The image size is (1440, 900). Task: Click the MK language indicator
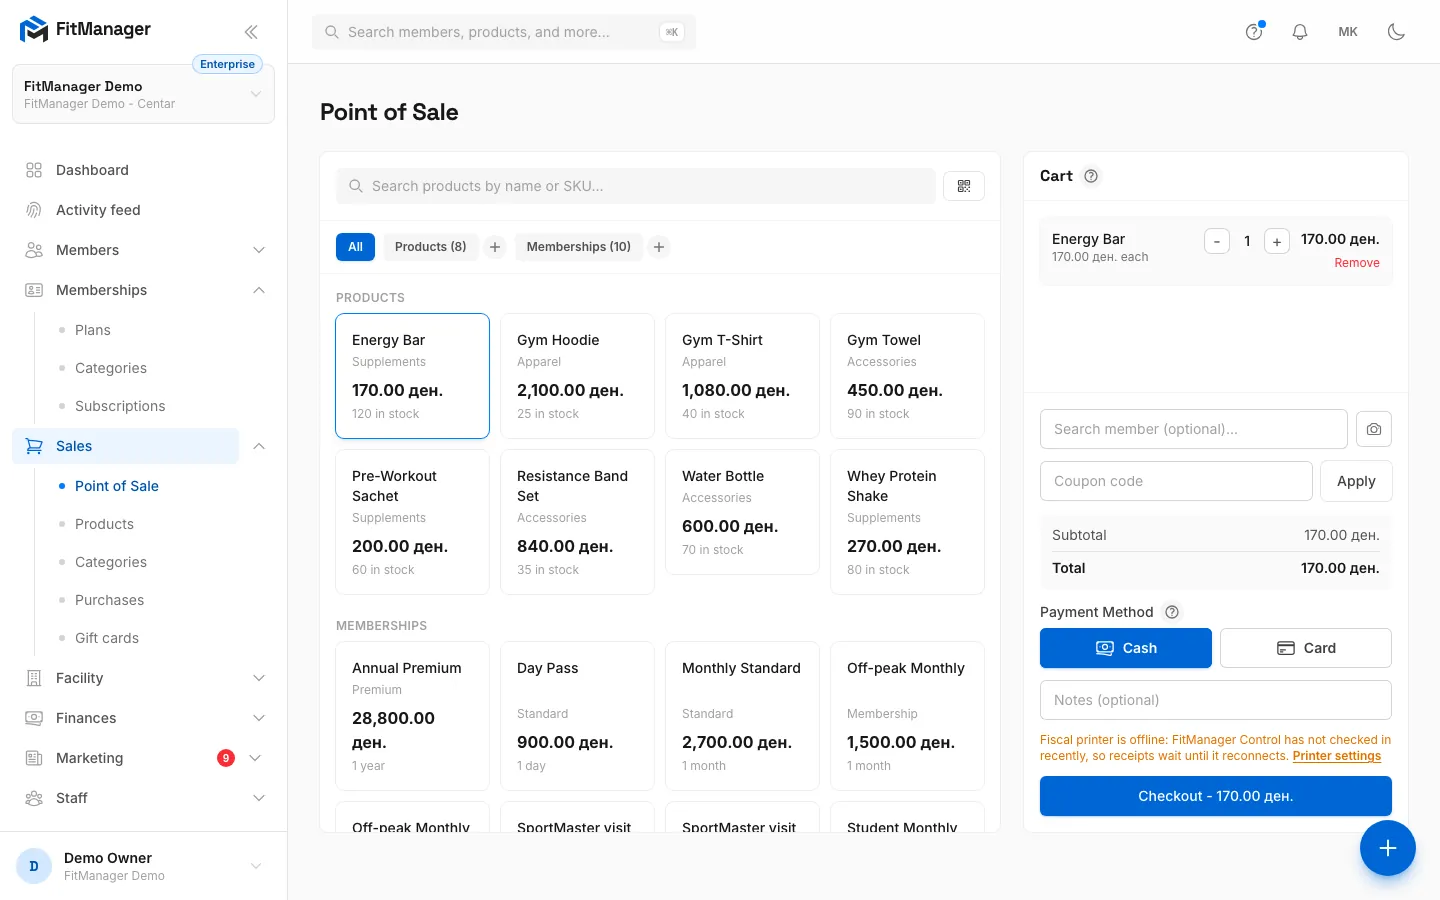(x=1348, y=32)
